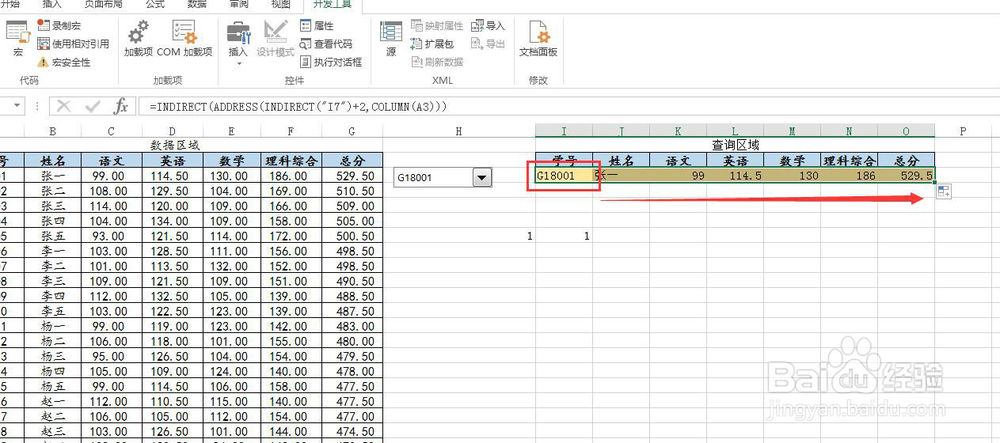Image resolution: width=1000 pixels, height=443 pixels.
Task: Open 扩展包 expansion packs
Action: (x=432, y=44)
